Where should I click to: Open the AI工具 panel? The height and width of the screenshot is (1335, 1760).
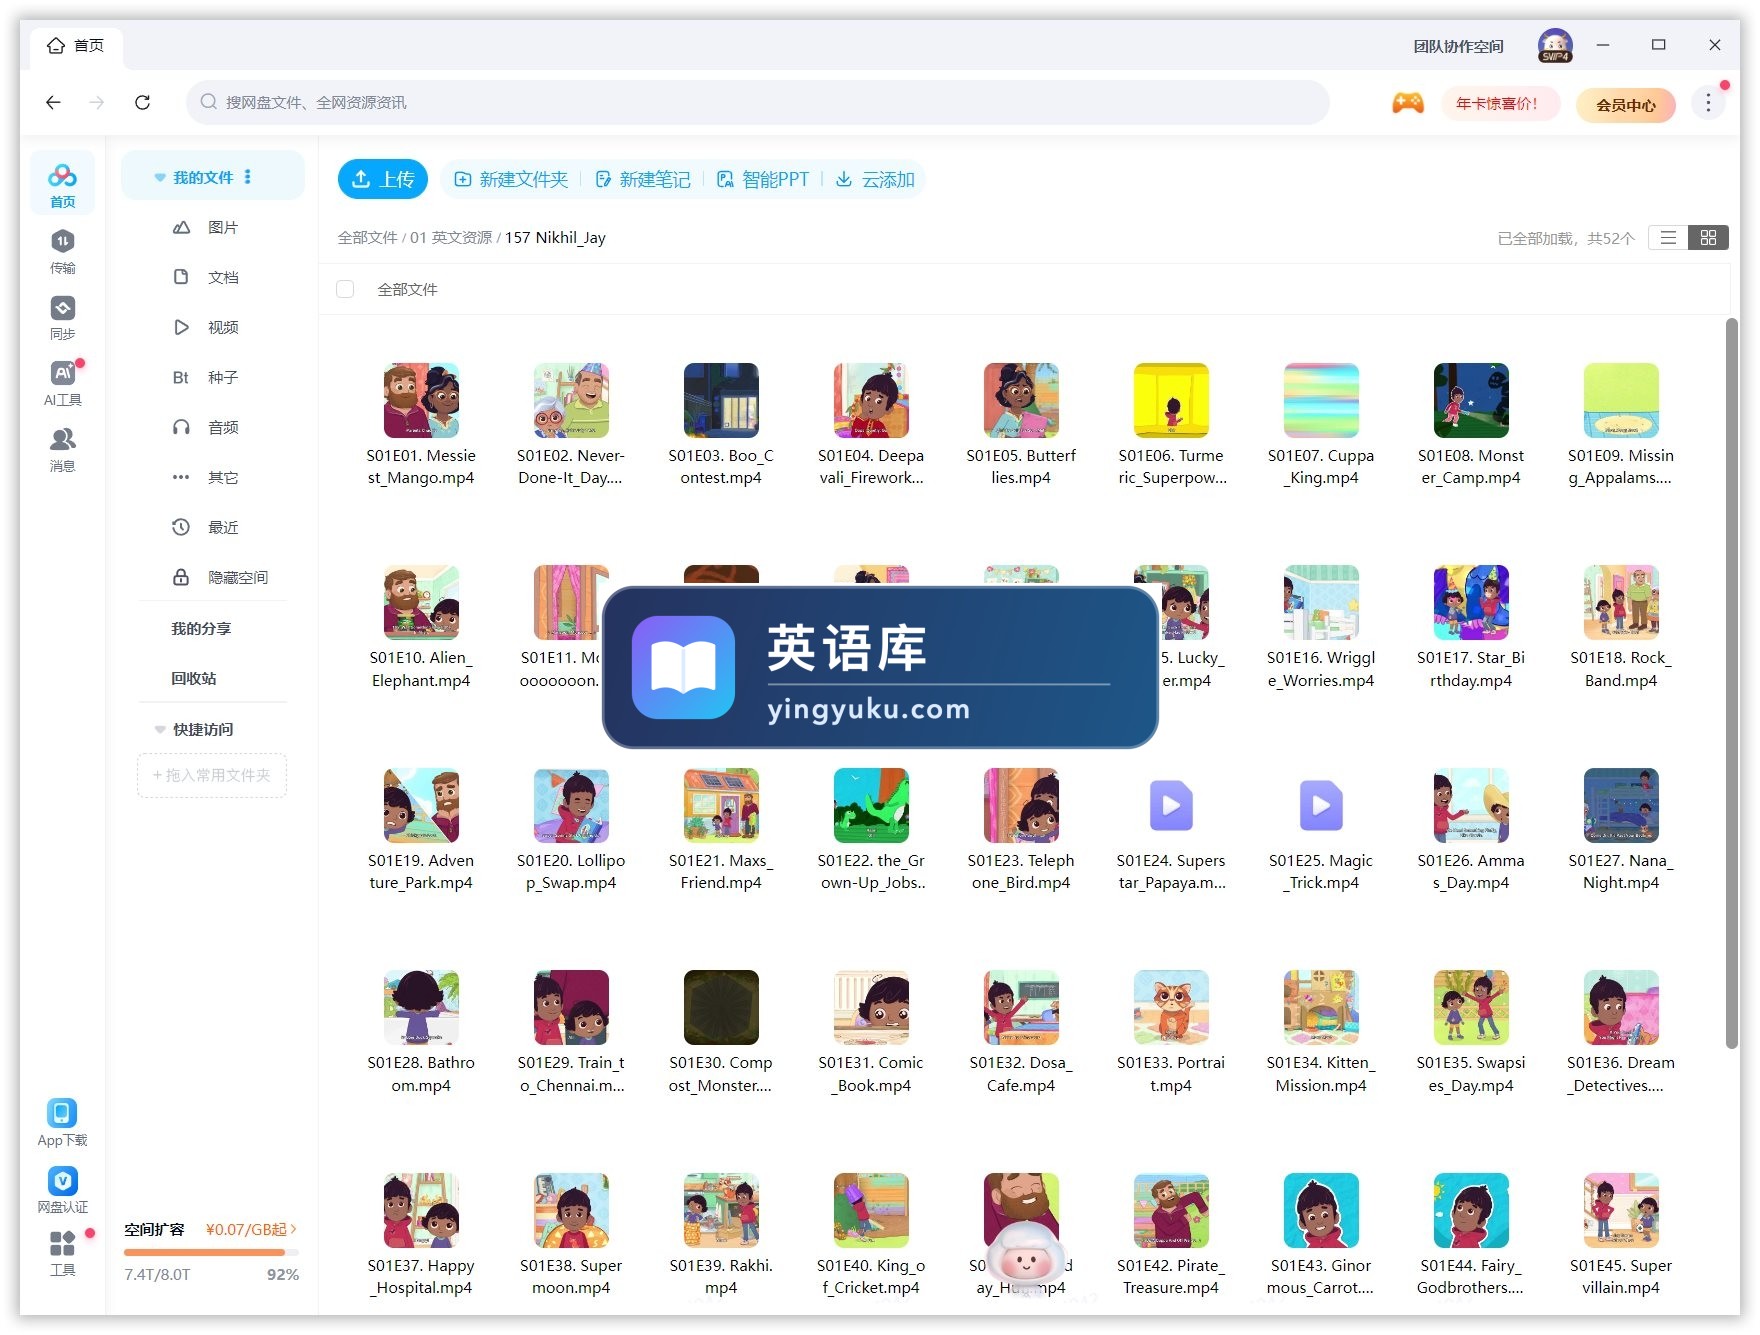point(62,383)
